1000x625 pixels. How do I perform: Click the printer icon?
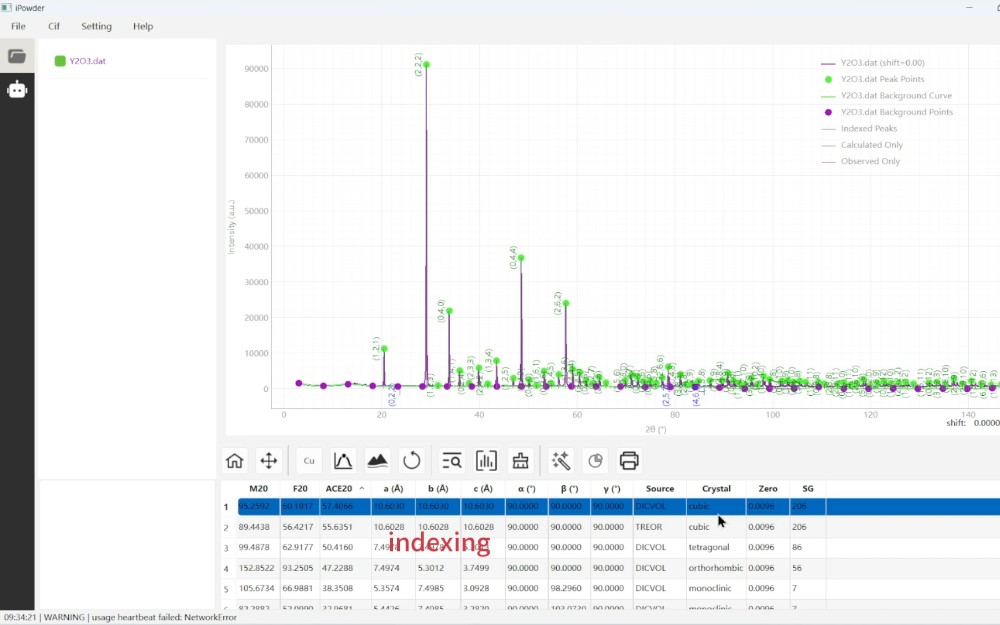tap(629, 460)
